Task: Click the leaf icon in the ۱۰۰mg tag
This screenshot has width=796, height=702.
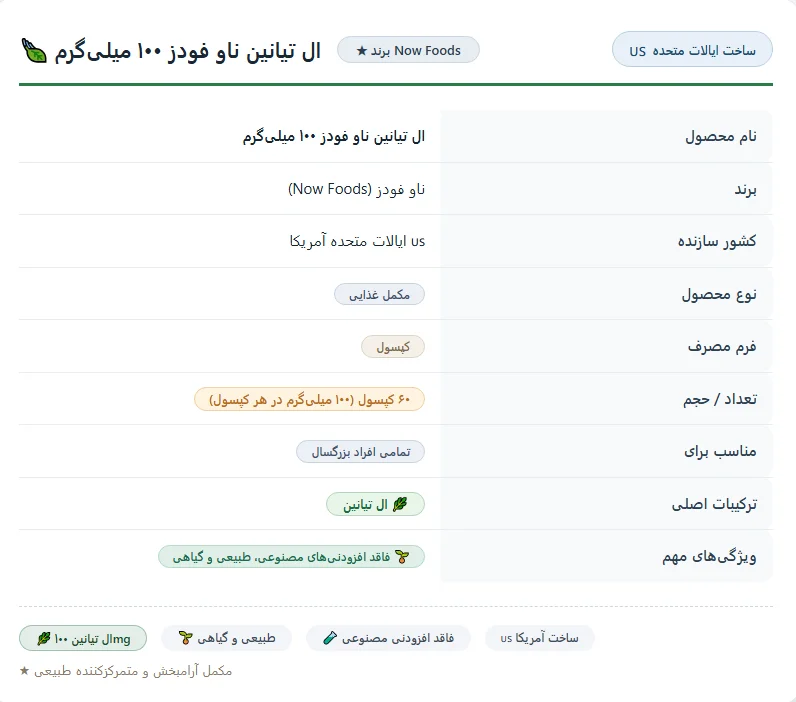Action: coord(44,639)
